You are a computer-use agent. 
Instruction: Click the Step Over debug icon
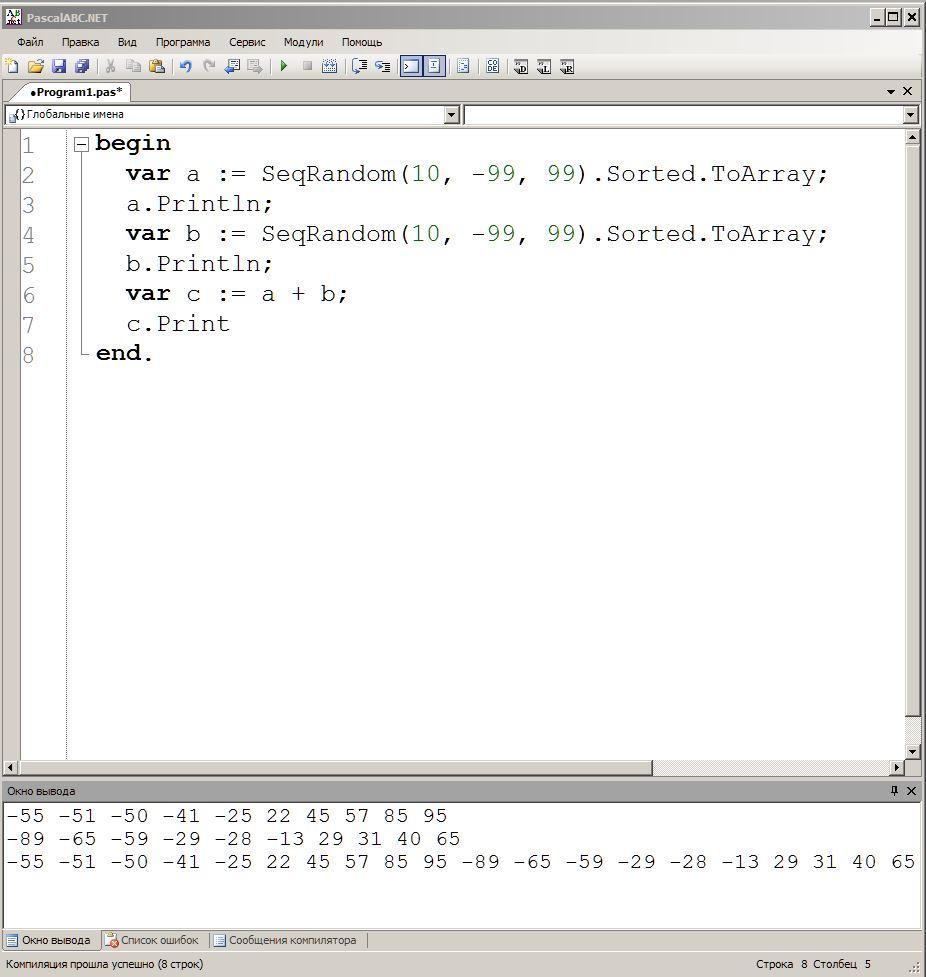tap(360, 66)
